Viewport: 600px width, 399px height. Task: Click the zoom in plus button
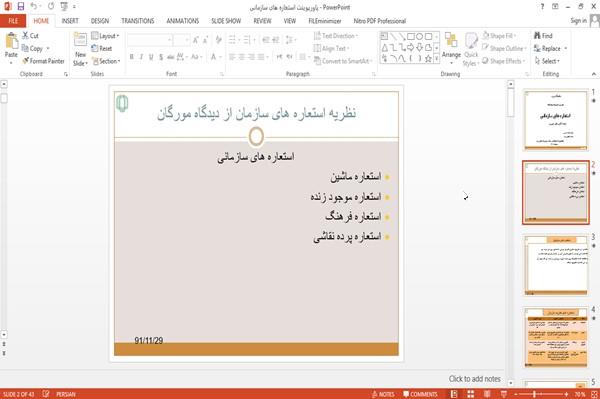566,394
